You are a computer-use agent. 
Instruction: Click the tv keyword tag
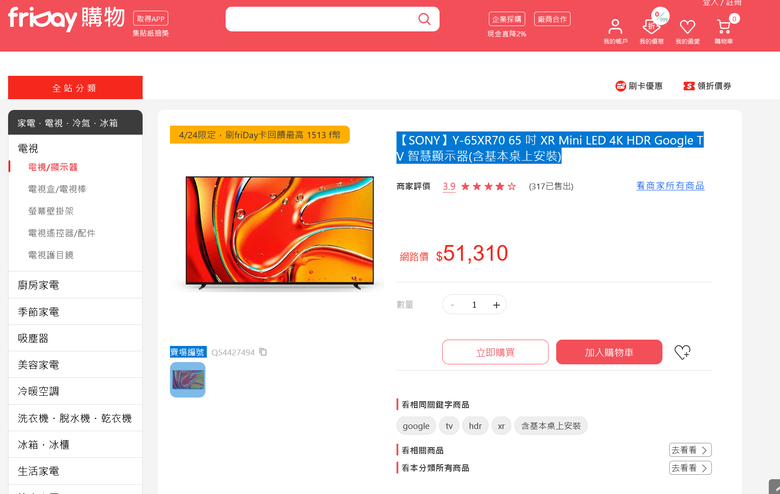pyautogui.click(x=449, y=426)
